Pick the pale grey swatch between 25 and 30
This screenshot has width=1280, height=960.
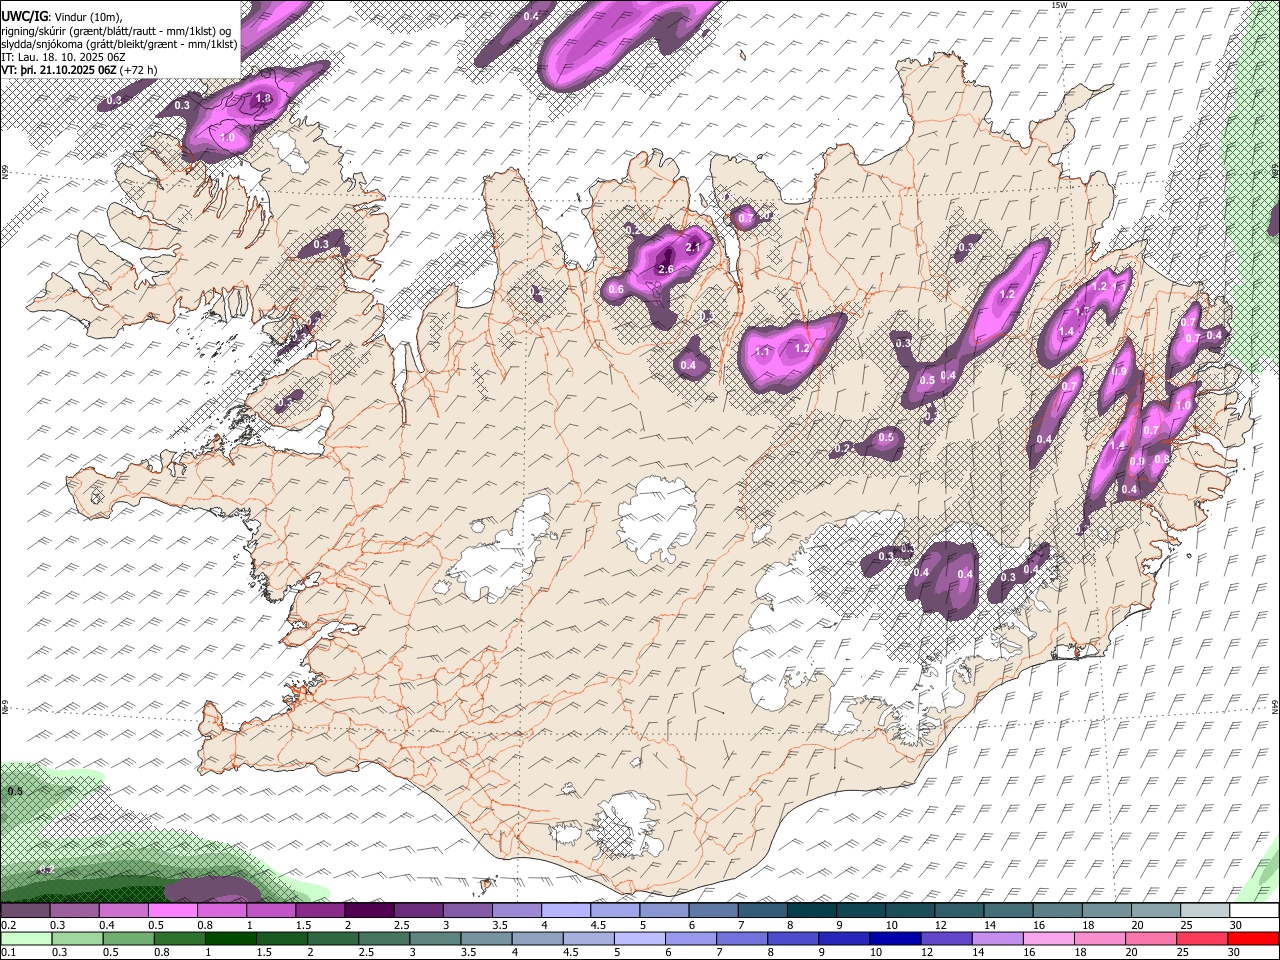pyautogui.click(x=1206, y=911)
